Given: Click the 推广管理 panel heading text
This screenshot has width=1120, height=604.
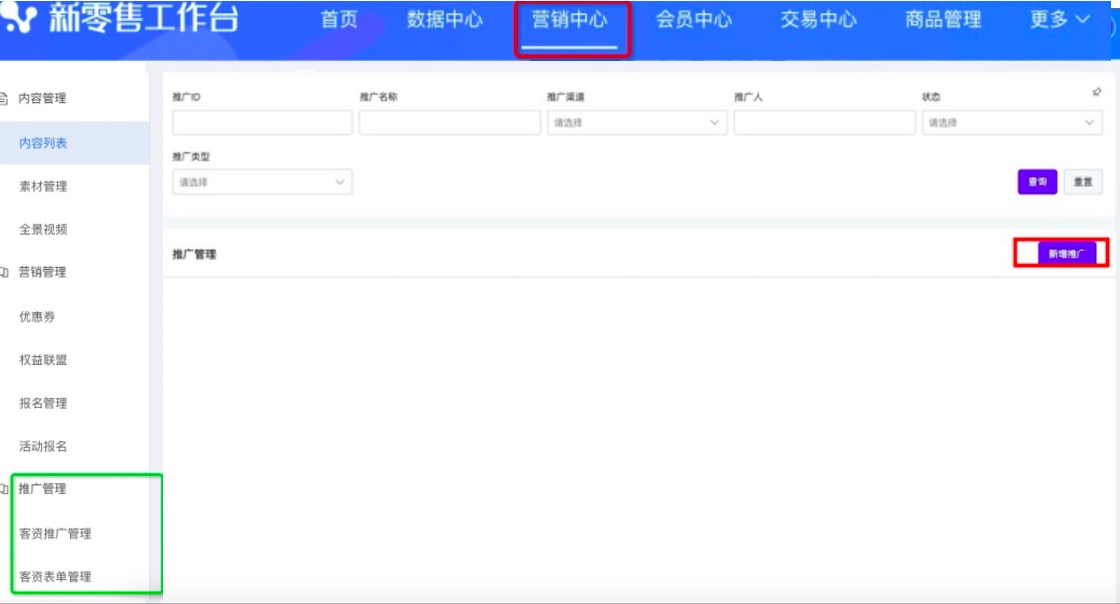Looking at the screenshot, I should click(x=194, y=254).
